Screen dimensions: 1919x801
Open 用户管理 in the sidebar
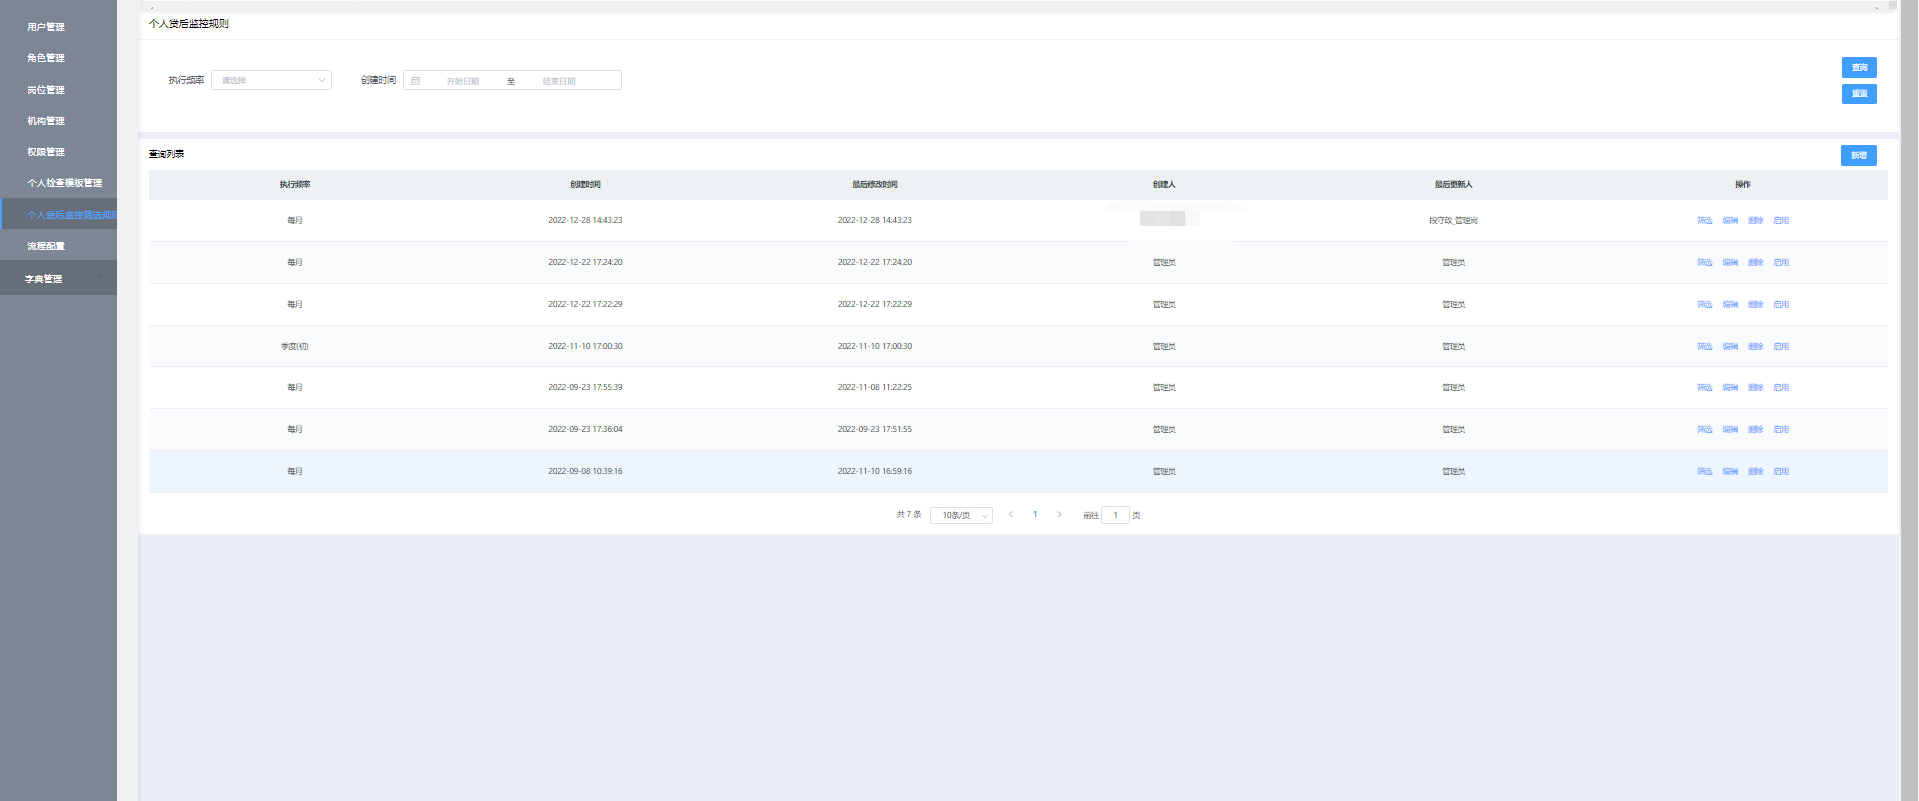pyautogui.click(x=46, y=27)
